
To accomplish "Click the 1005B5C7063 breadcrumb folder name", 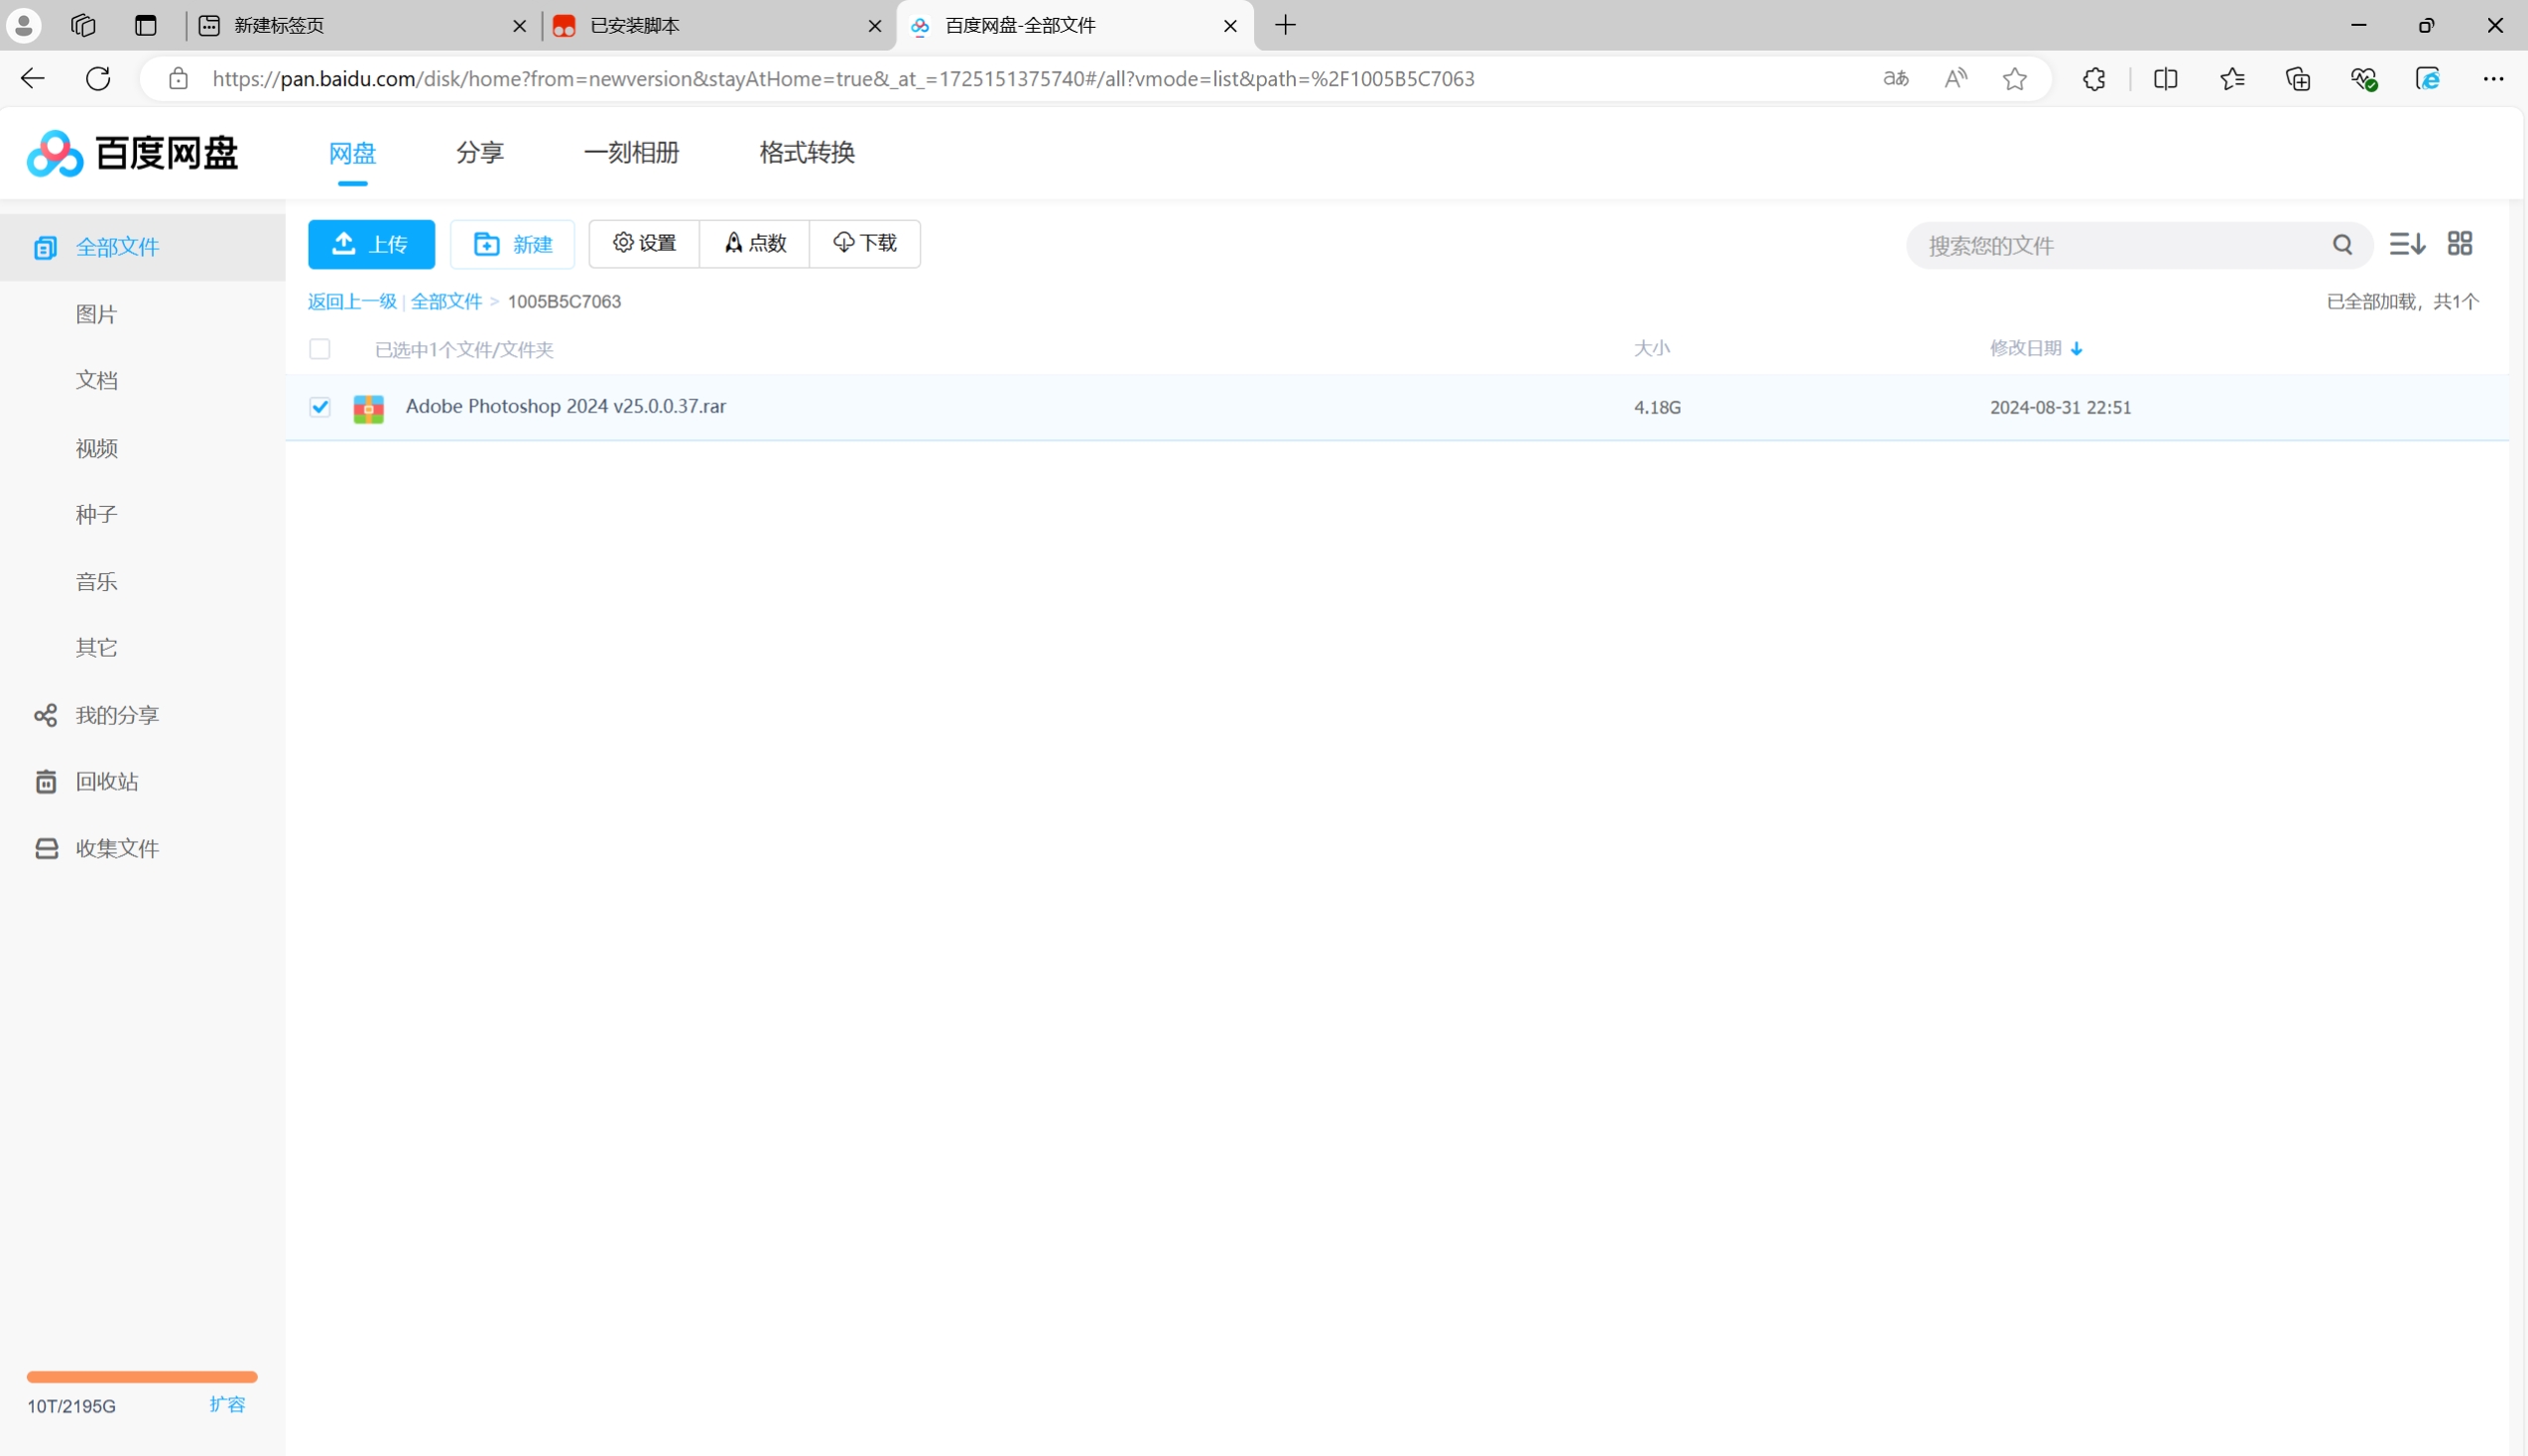I will tap(564, 301).
